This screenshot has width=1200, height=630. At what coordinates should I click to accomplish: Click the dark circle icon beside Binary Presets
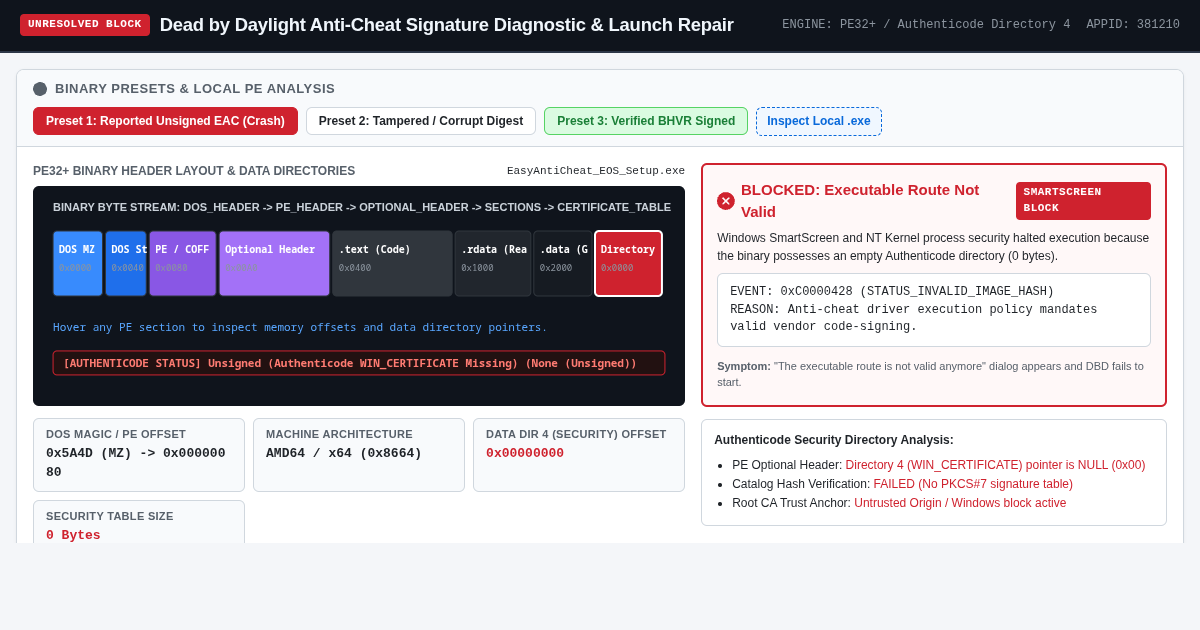[x=40, y=89]
